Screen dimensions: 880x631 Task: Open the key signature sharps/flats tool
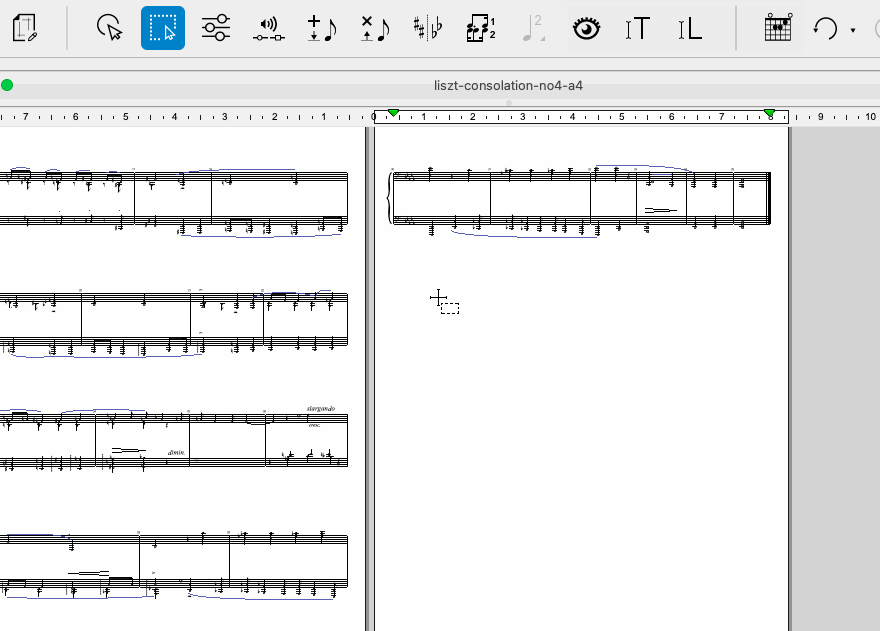(x=428, y=28)
